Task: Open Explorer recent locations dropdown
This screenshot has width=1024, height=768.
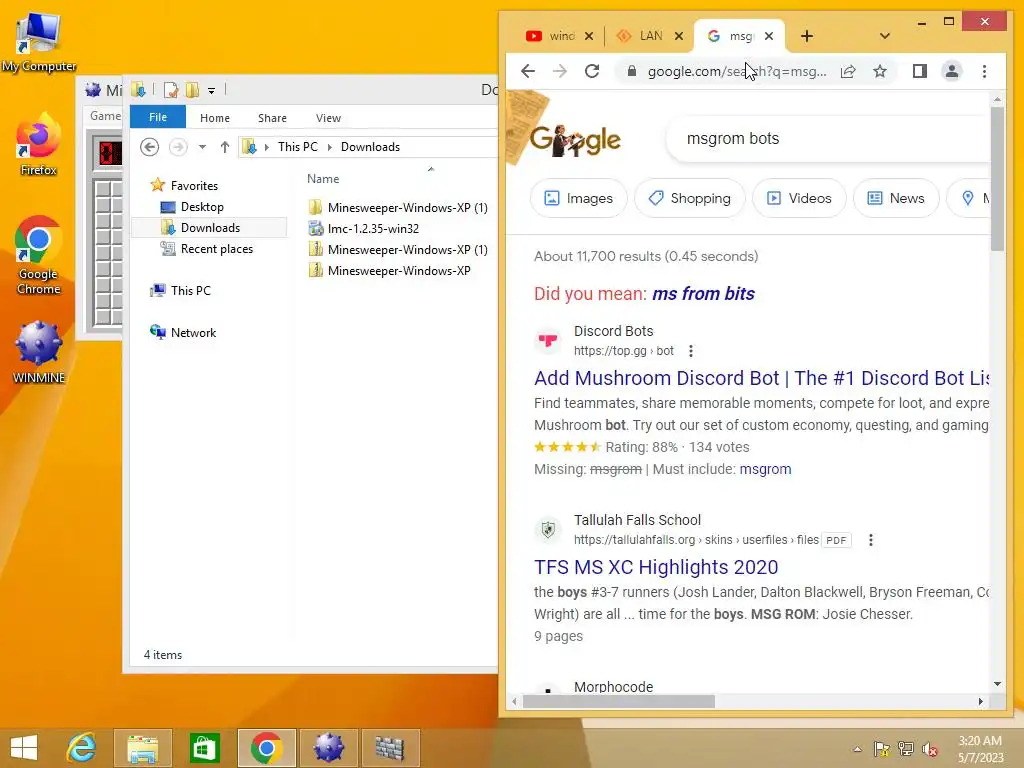Action: point(202,147)
